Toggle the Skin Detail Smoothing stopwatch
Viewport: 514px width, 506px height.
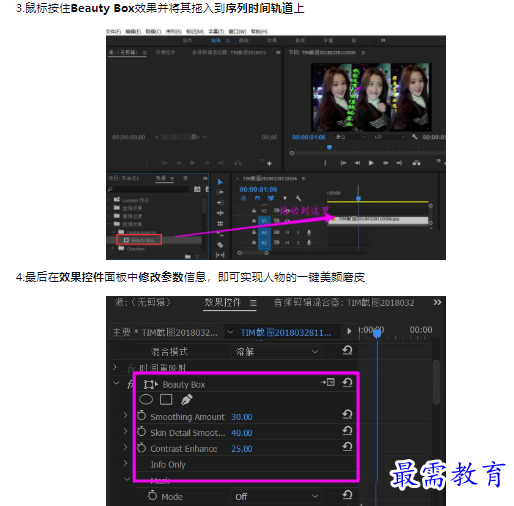point(142,431)
